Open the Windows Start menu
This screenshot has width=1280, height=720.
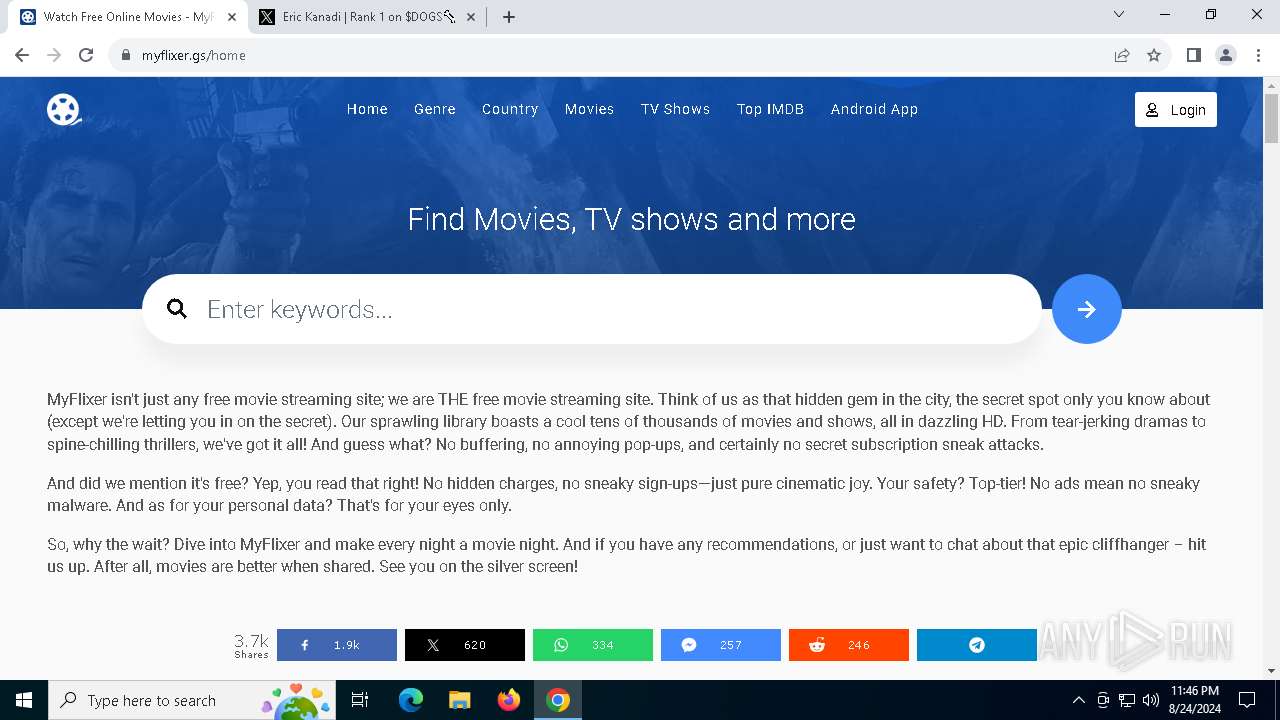(24, 700)
